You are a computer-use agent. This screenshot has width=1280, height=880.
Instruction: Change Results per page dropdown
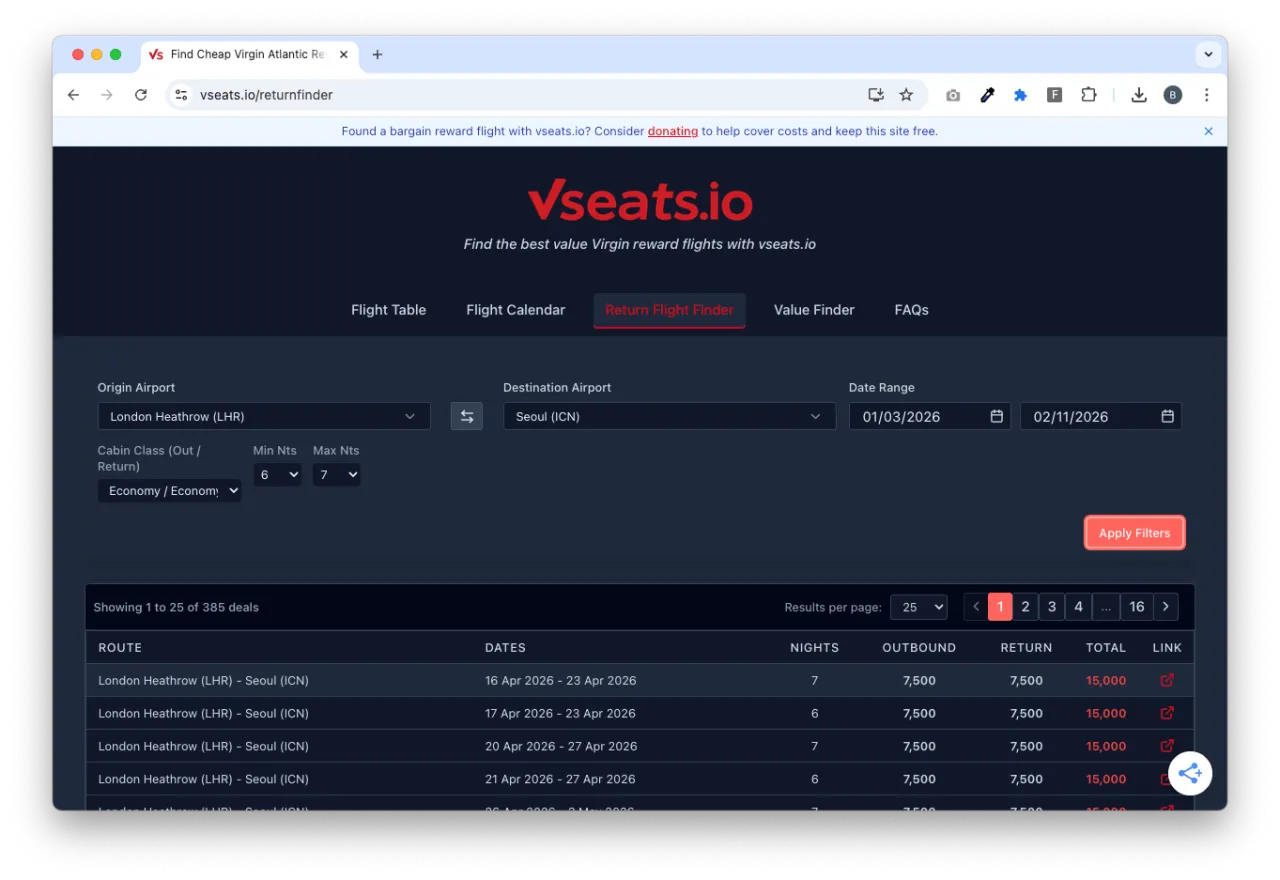[x=918, y=607]
